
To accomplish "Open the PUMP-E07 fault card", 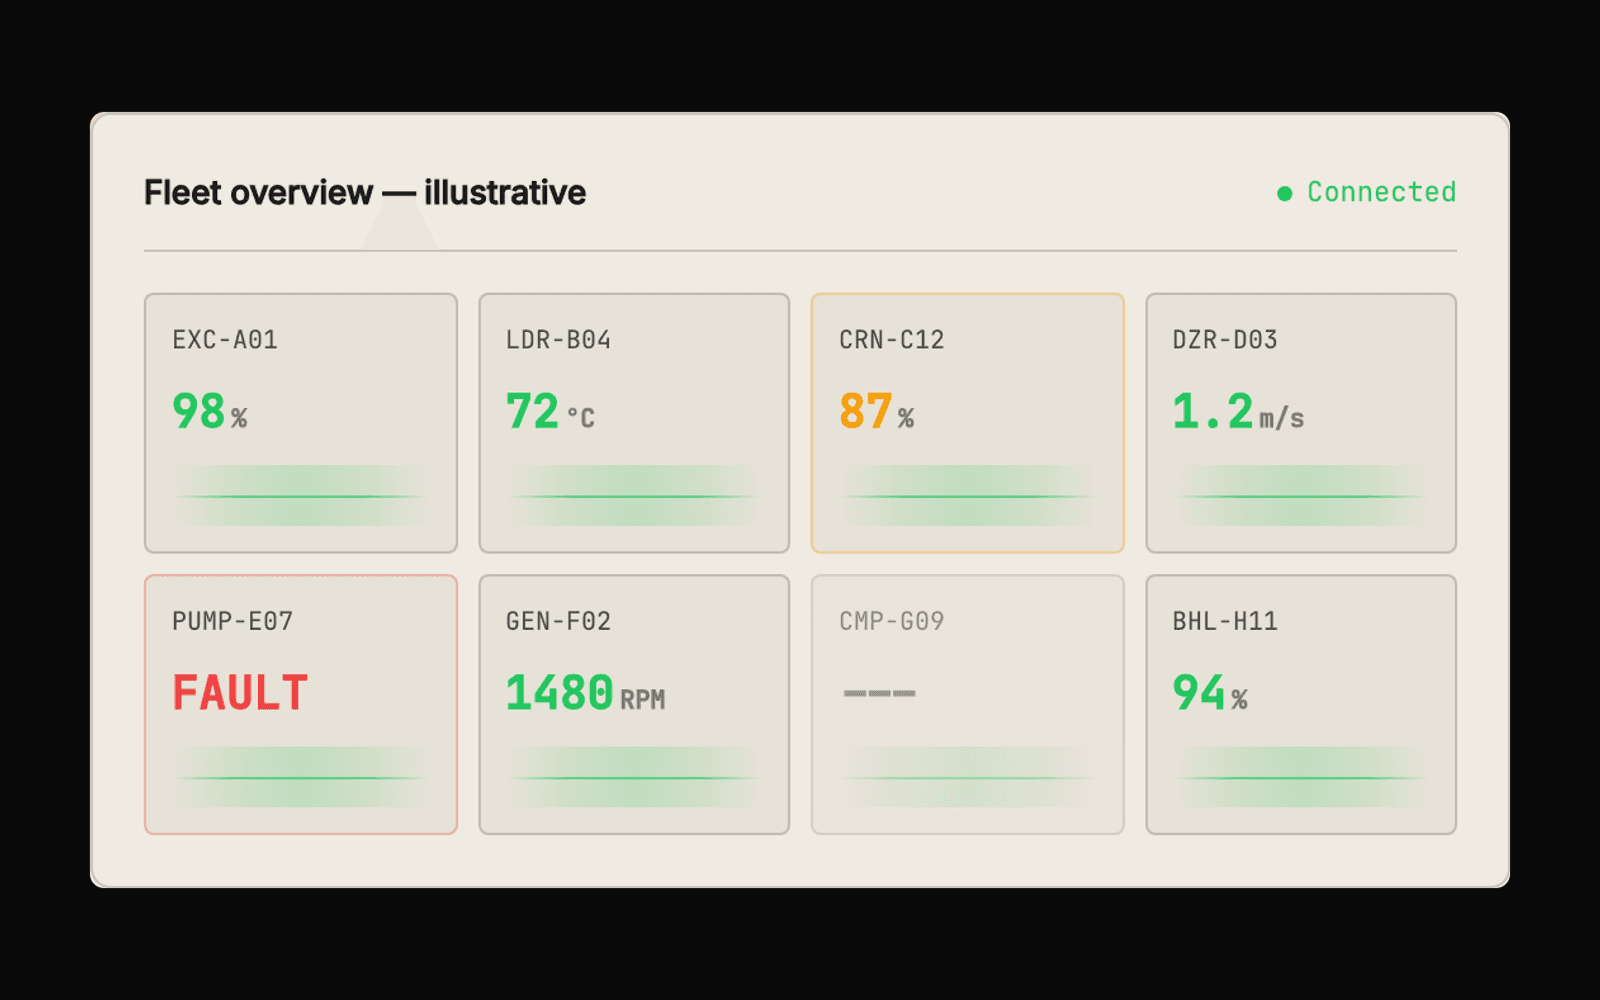I will [x=301, y=704].
